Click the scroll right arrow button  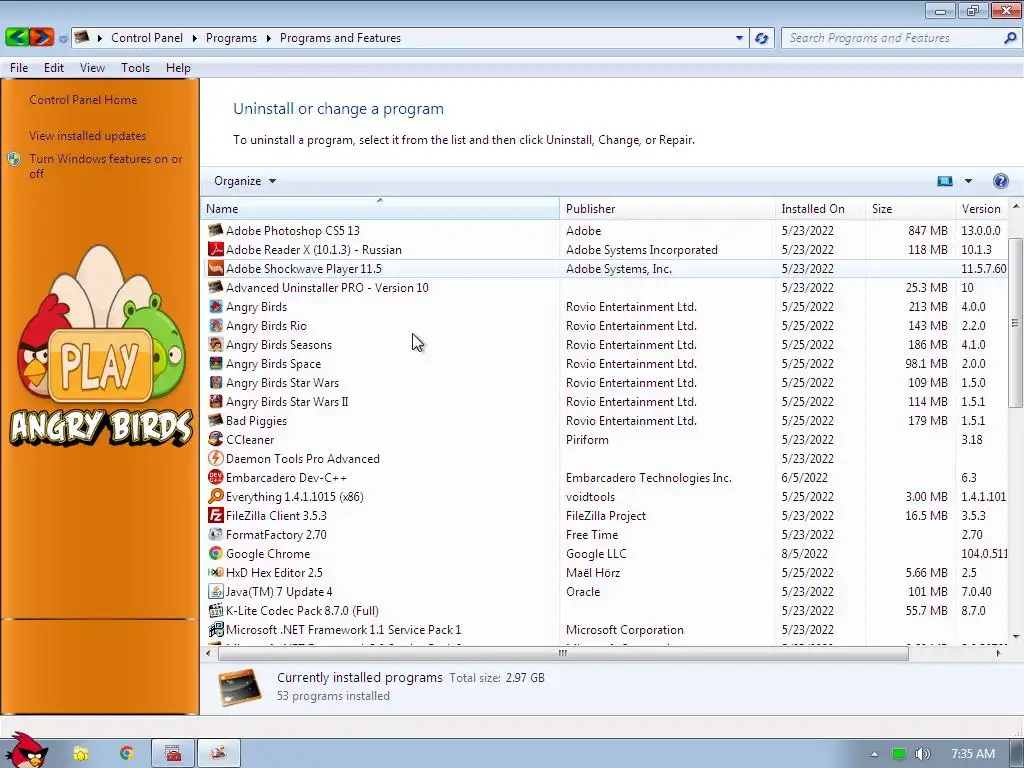(998, 653)
